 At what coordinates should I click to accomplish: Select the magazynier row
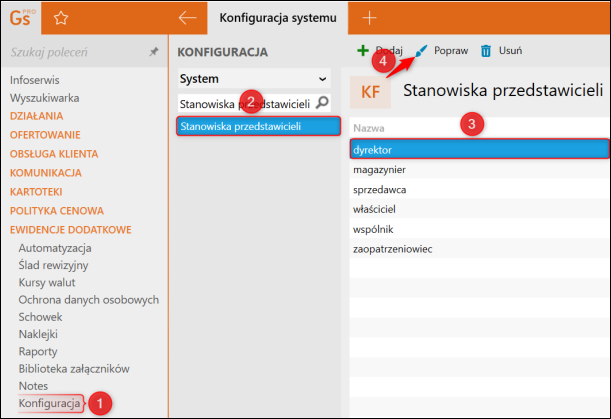pyautogui.click(x=480, y=170)
